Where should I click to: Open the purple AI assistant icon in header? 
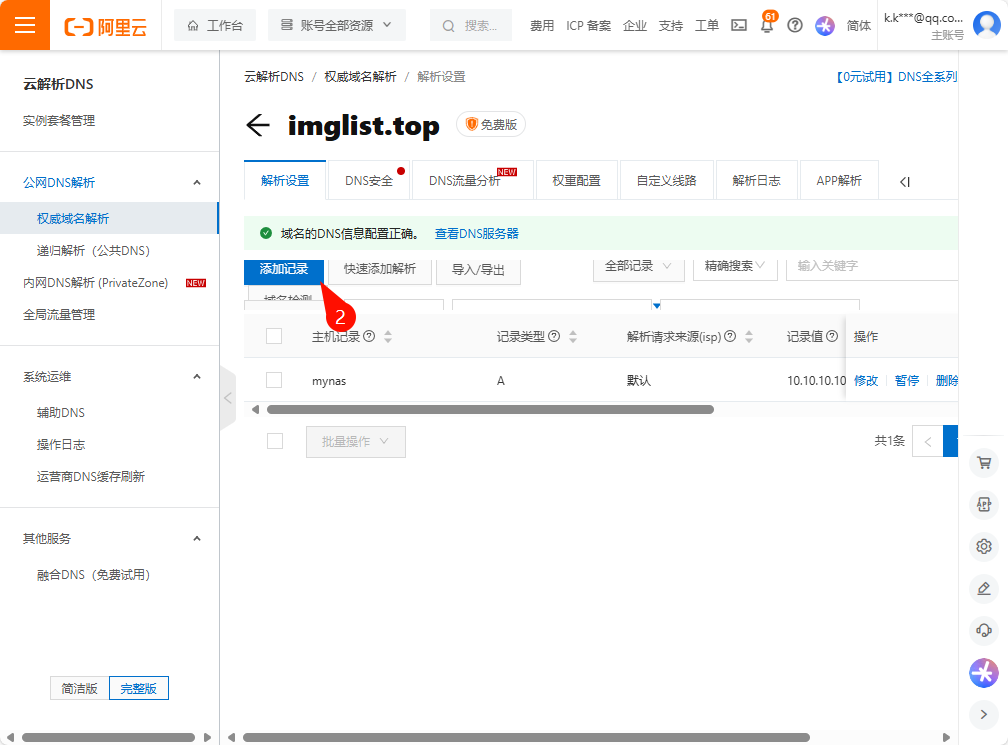point(825,26)
